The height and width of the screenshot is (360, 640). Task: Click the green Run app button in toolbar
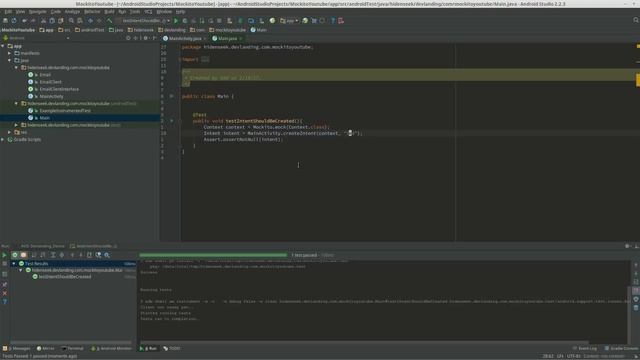176,20
